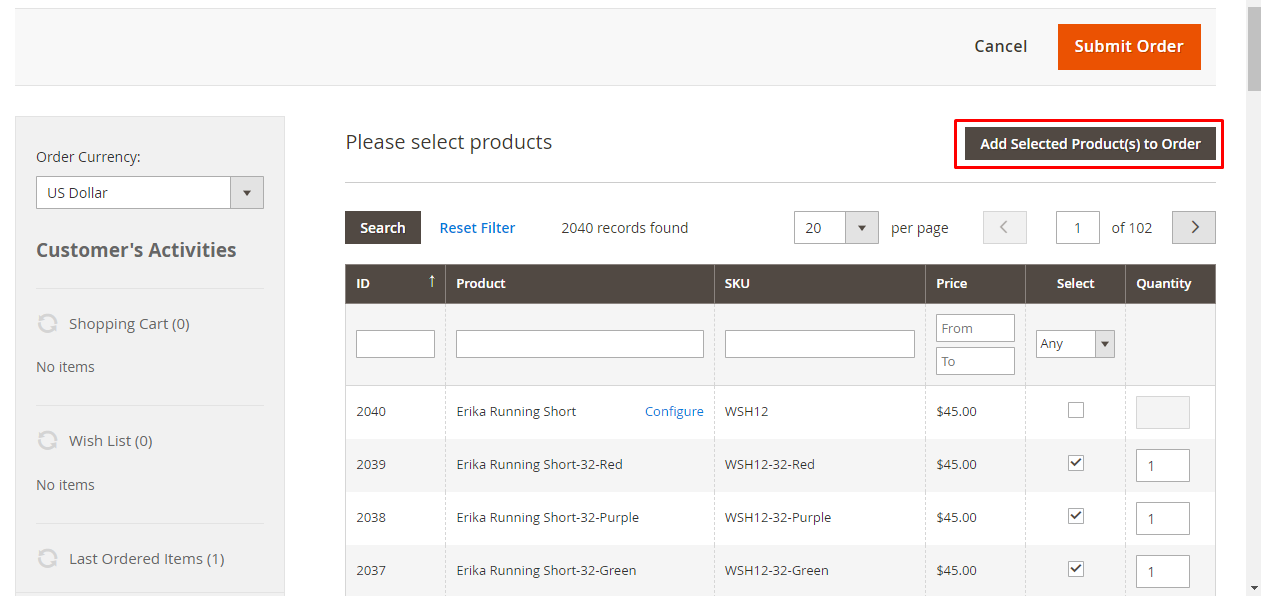Click the Wish List refresh icon
The height and width of the screenshot is (596, 1261).
(x=47, y=440)
